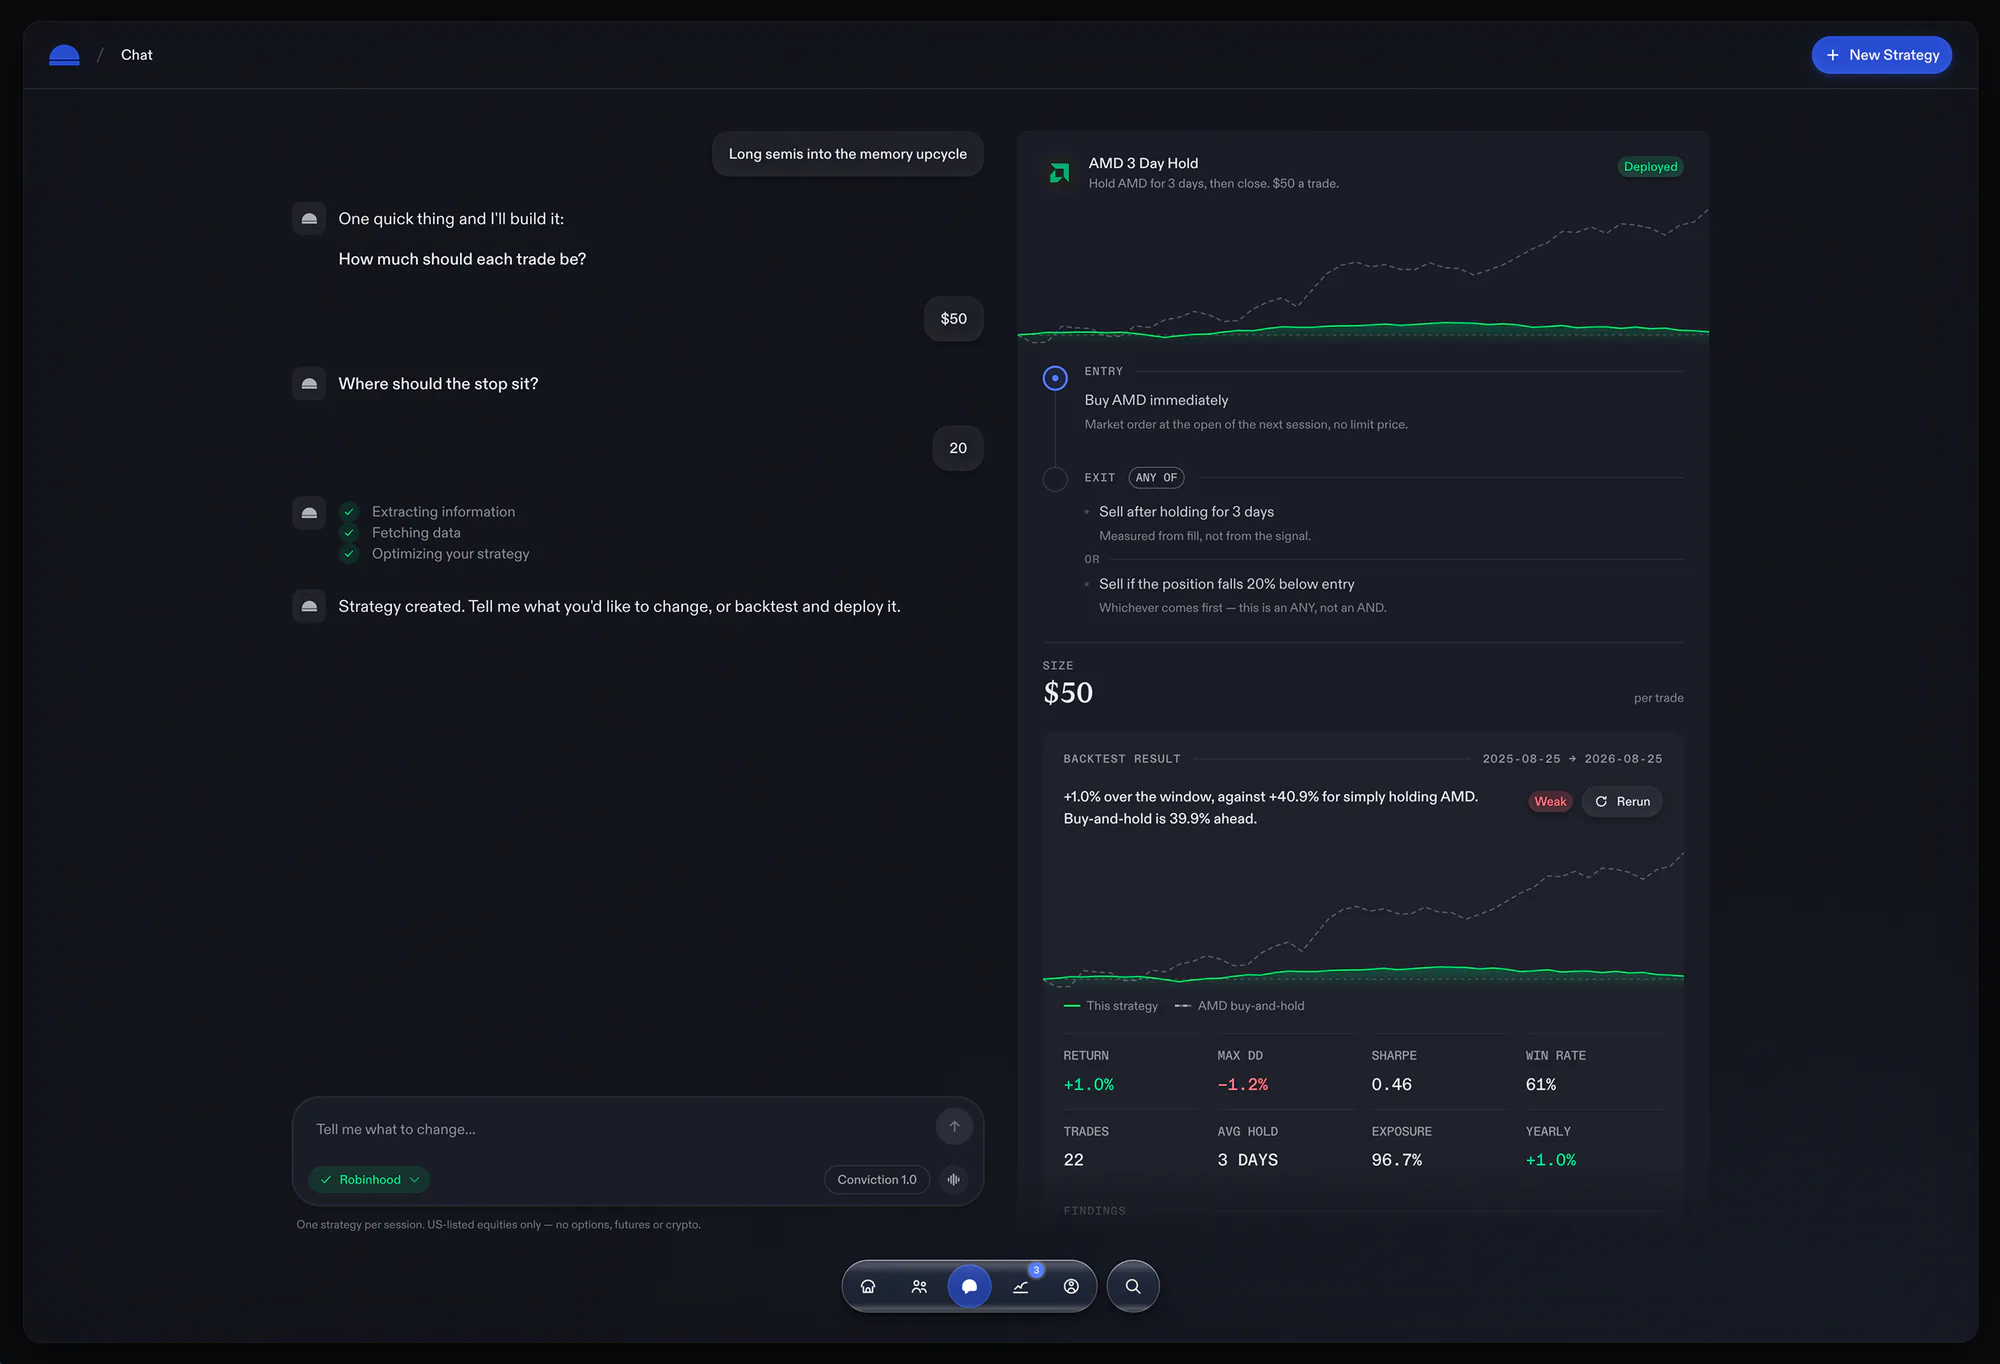Select the chat bubble icon in dock
This screenshot has width=2000, height=1364.
[x=969, y=1286]
